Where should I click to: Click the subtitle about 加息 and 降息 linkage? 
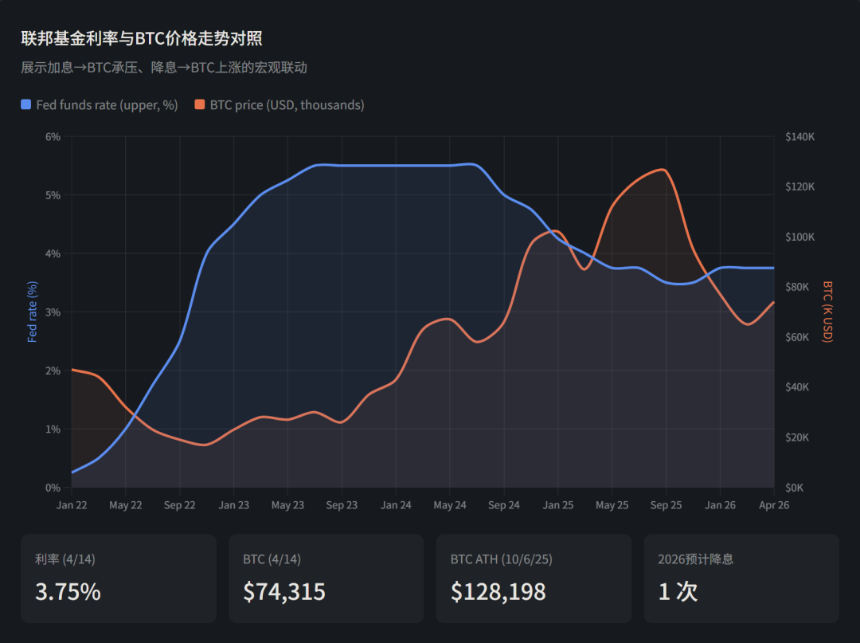click(x=164, y=68)
